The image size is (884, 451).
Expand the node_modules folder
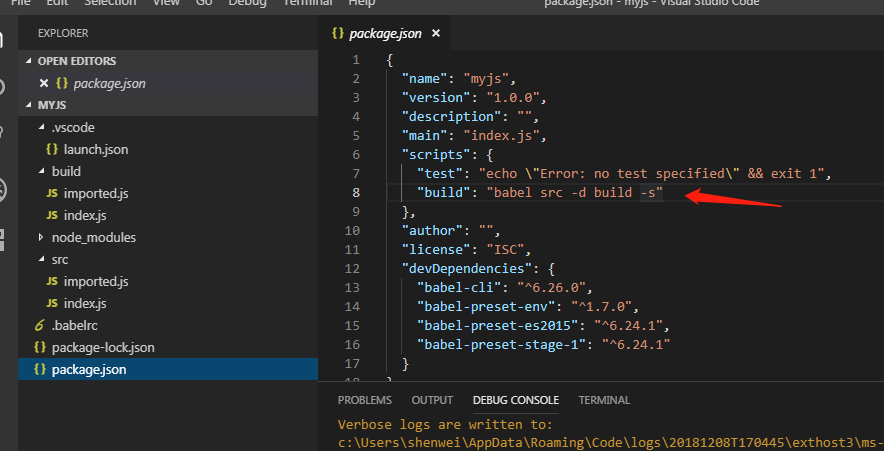[x=168, y=237]
